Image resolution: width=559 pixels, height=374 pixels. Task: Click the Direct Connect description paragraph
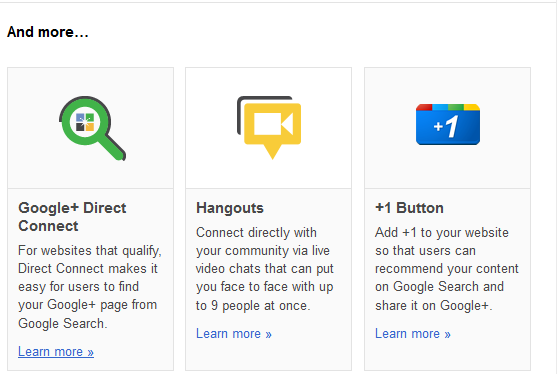(89, 287)
